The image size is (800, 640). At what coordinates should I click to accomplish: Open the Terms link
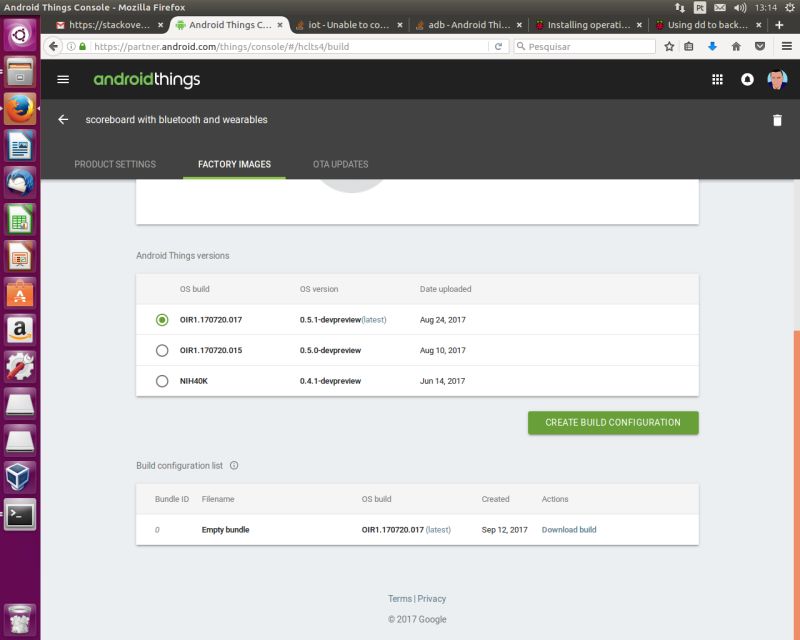click(399, 599)
